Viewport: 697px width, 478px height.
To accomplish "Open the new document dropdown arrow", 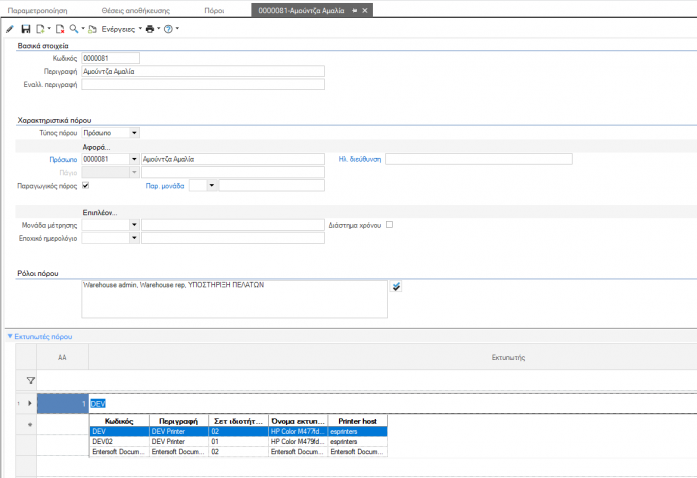I will [x=49, y=28].
